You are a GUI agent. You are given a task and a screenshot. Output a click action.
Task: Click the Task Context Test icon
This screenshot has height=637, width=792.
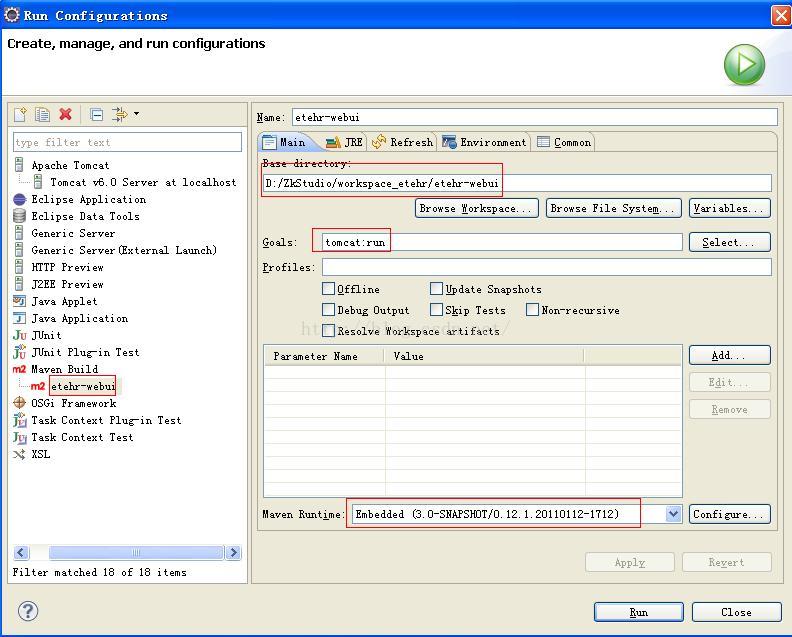coord(20,437)
